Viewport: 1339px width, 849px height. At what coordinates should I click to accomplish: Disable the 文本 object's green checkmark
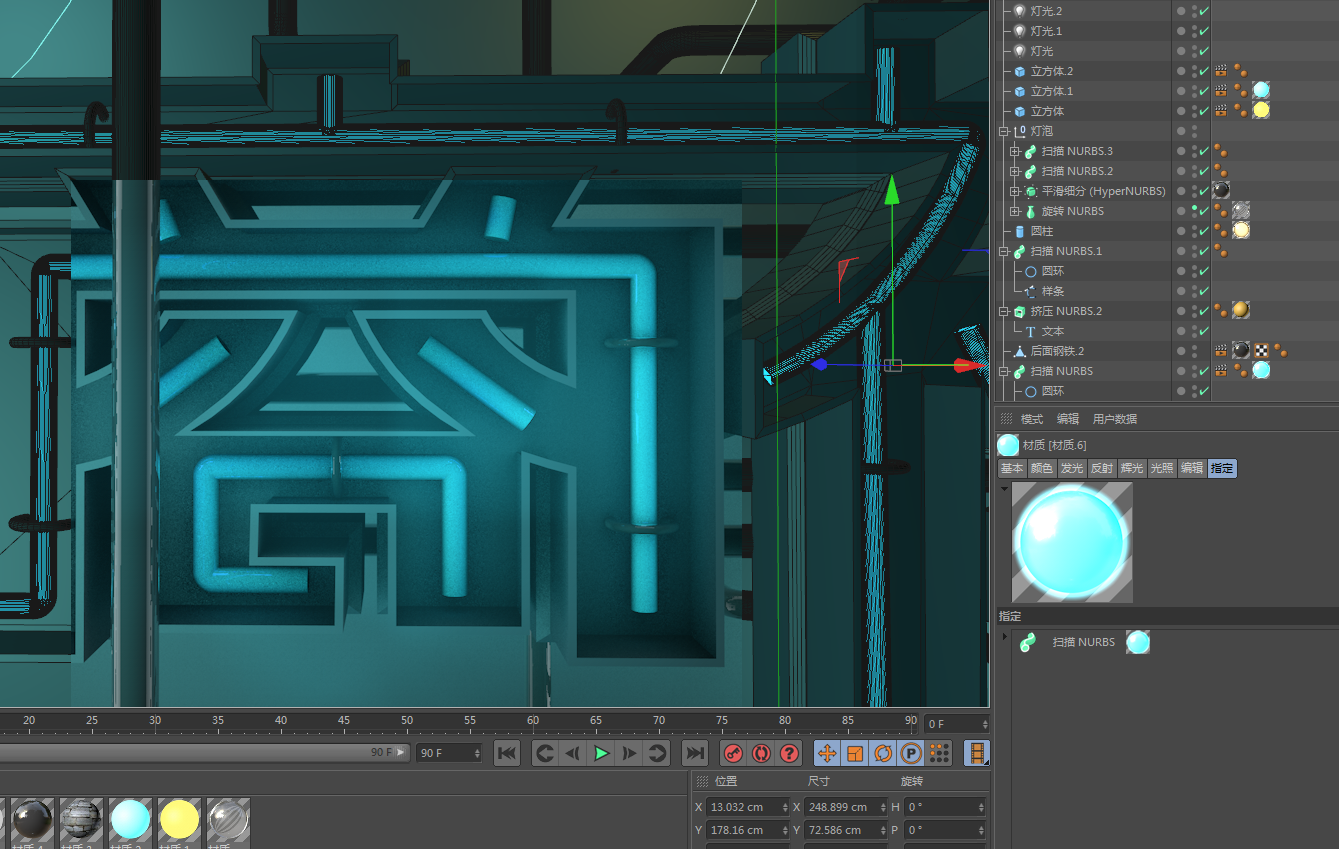(x=1204, y=331)
